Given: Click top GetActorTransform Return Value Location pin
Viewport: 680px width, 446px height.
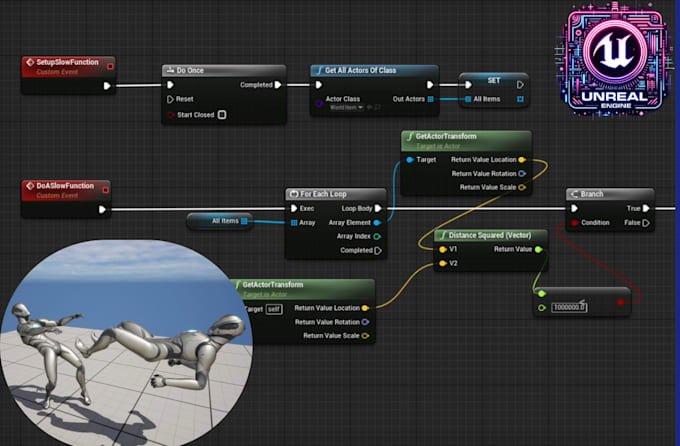Looking at the screenshot, I should pos(522,160).
